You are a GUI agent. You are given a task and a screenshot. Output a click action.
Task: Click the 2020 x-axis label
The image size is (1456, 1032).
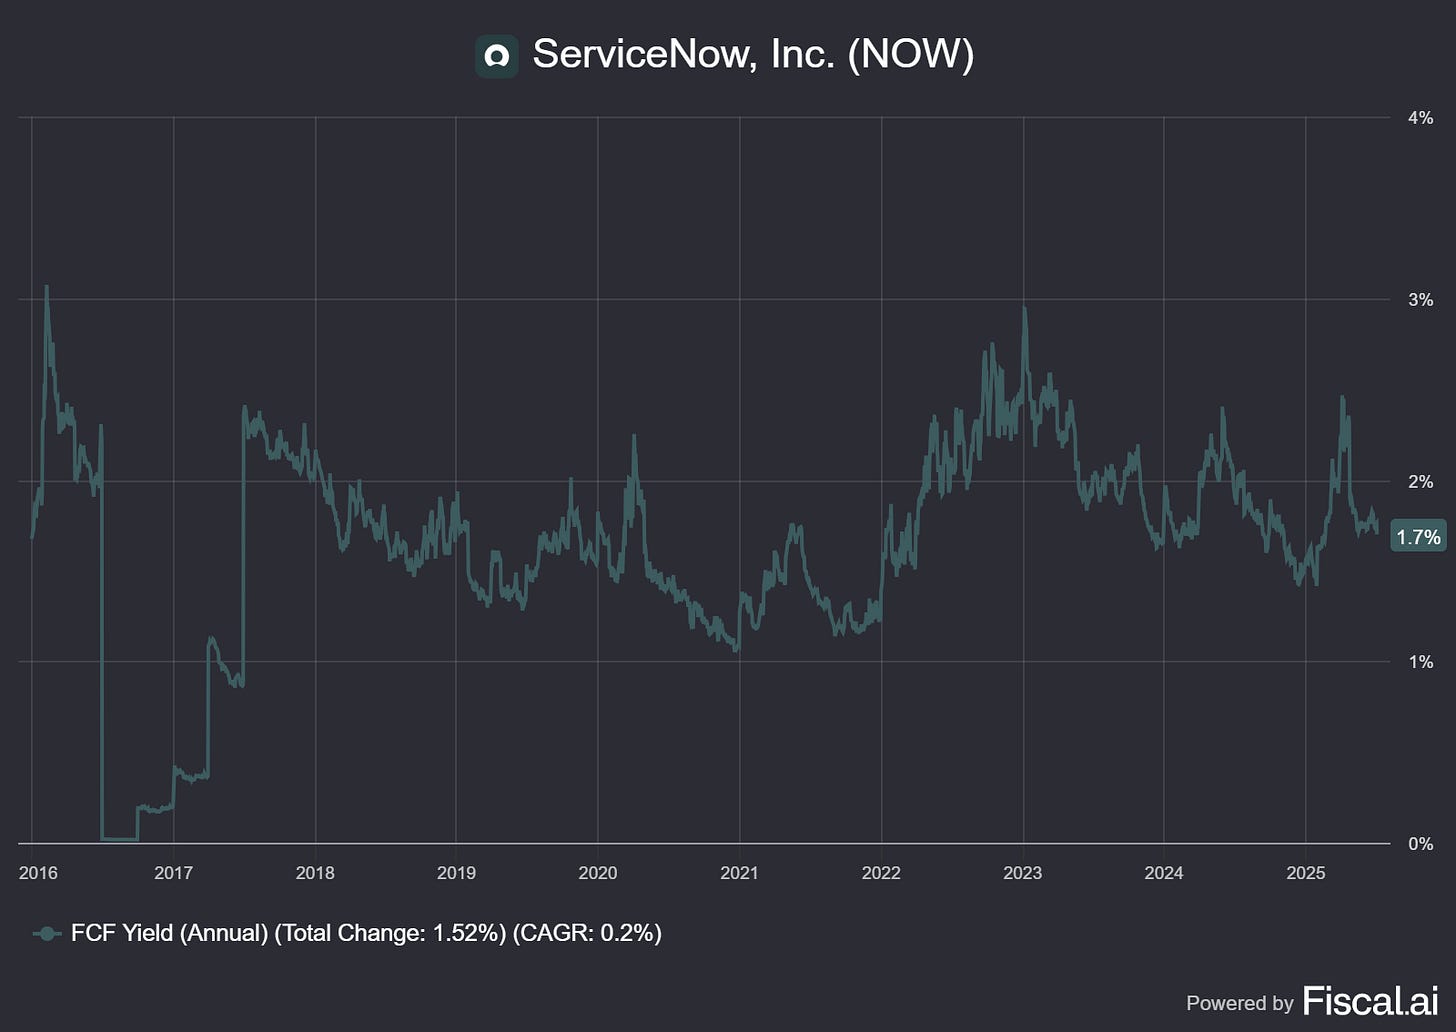coord(598,873)
